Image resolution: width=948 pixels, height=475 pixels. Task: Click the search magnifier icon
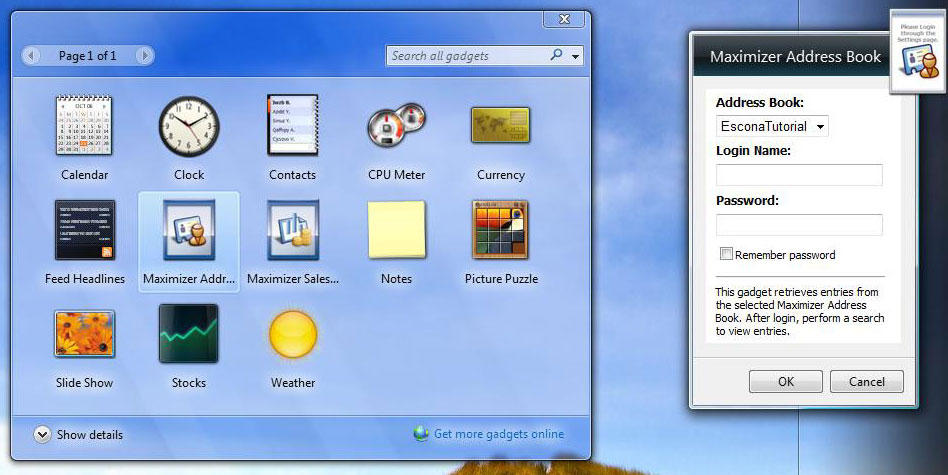pyautogui.click(x=556, y=55)
